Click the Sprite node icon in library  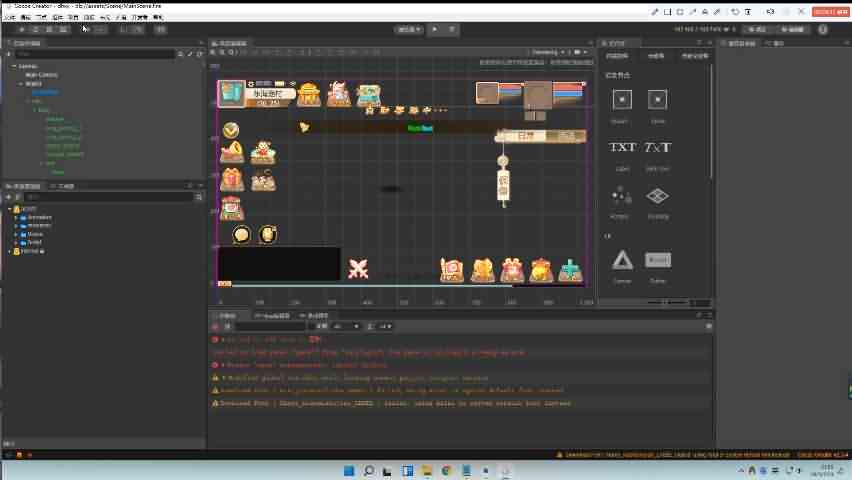click(622, 99)
